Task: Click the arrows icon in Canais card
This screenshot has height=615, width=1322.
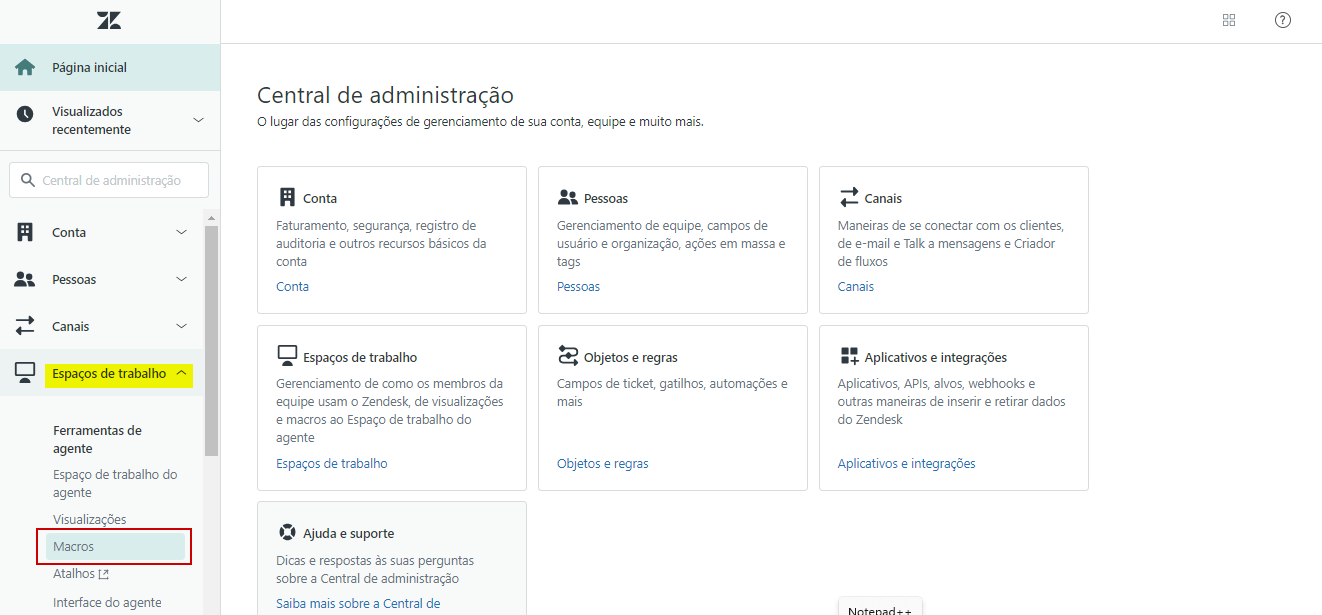Action: [849, 197]
